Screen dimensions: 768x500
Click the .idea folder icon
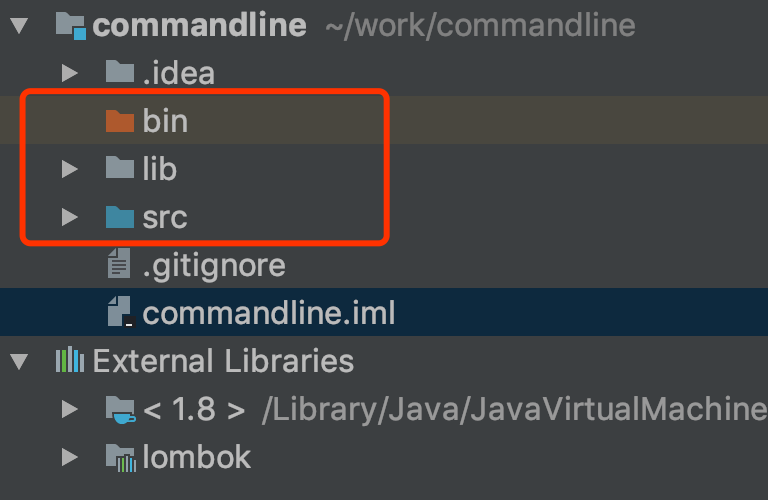(119, 72)
